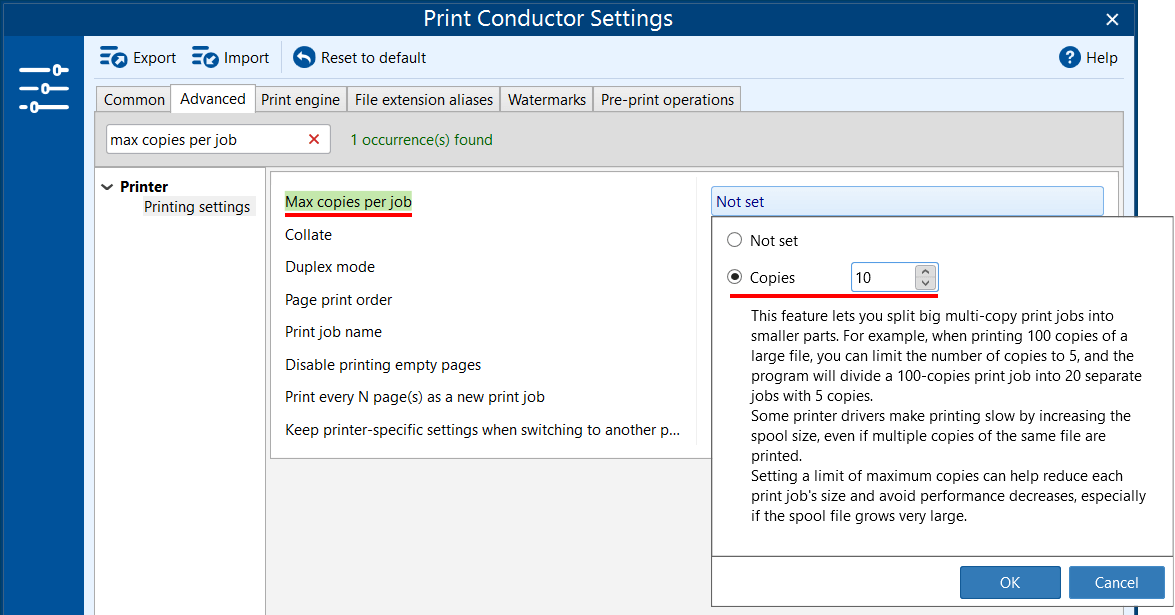Clear search with the red X icon
Viewport: 1175px width, 615px height.
[314, 140]
